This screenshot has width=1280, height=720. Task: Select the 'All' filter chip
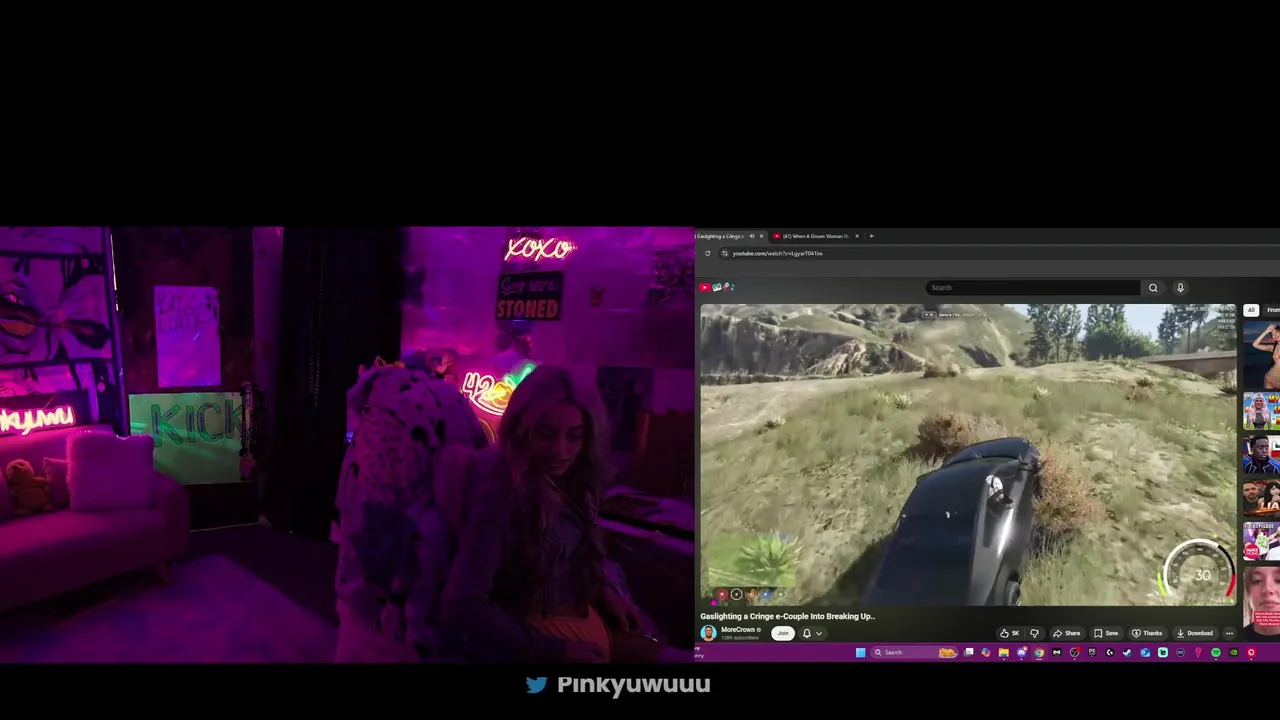[x=1250, y=311]
